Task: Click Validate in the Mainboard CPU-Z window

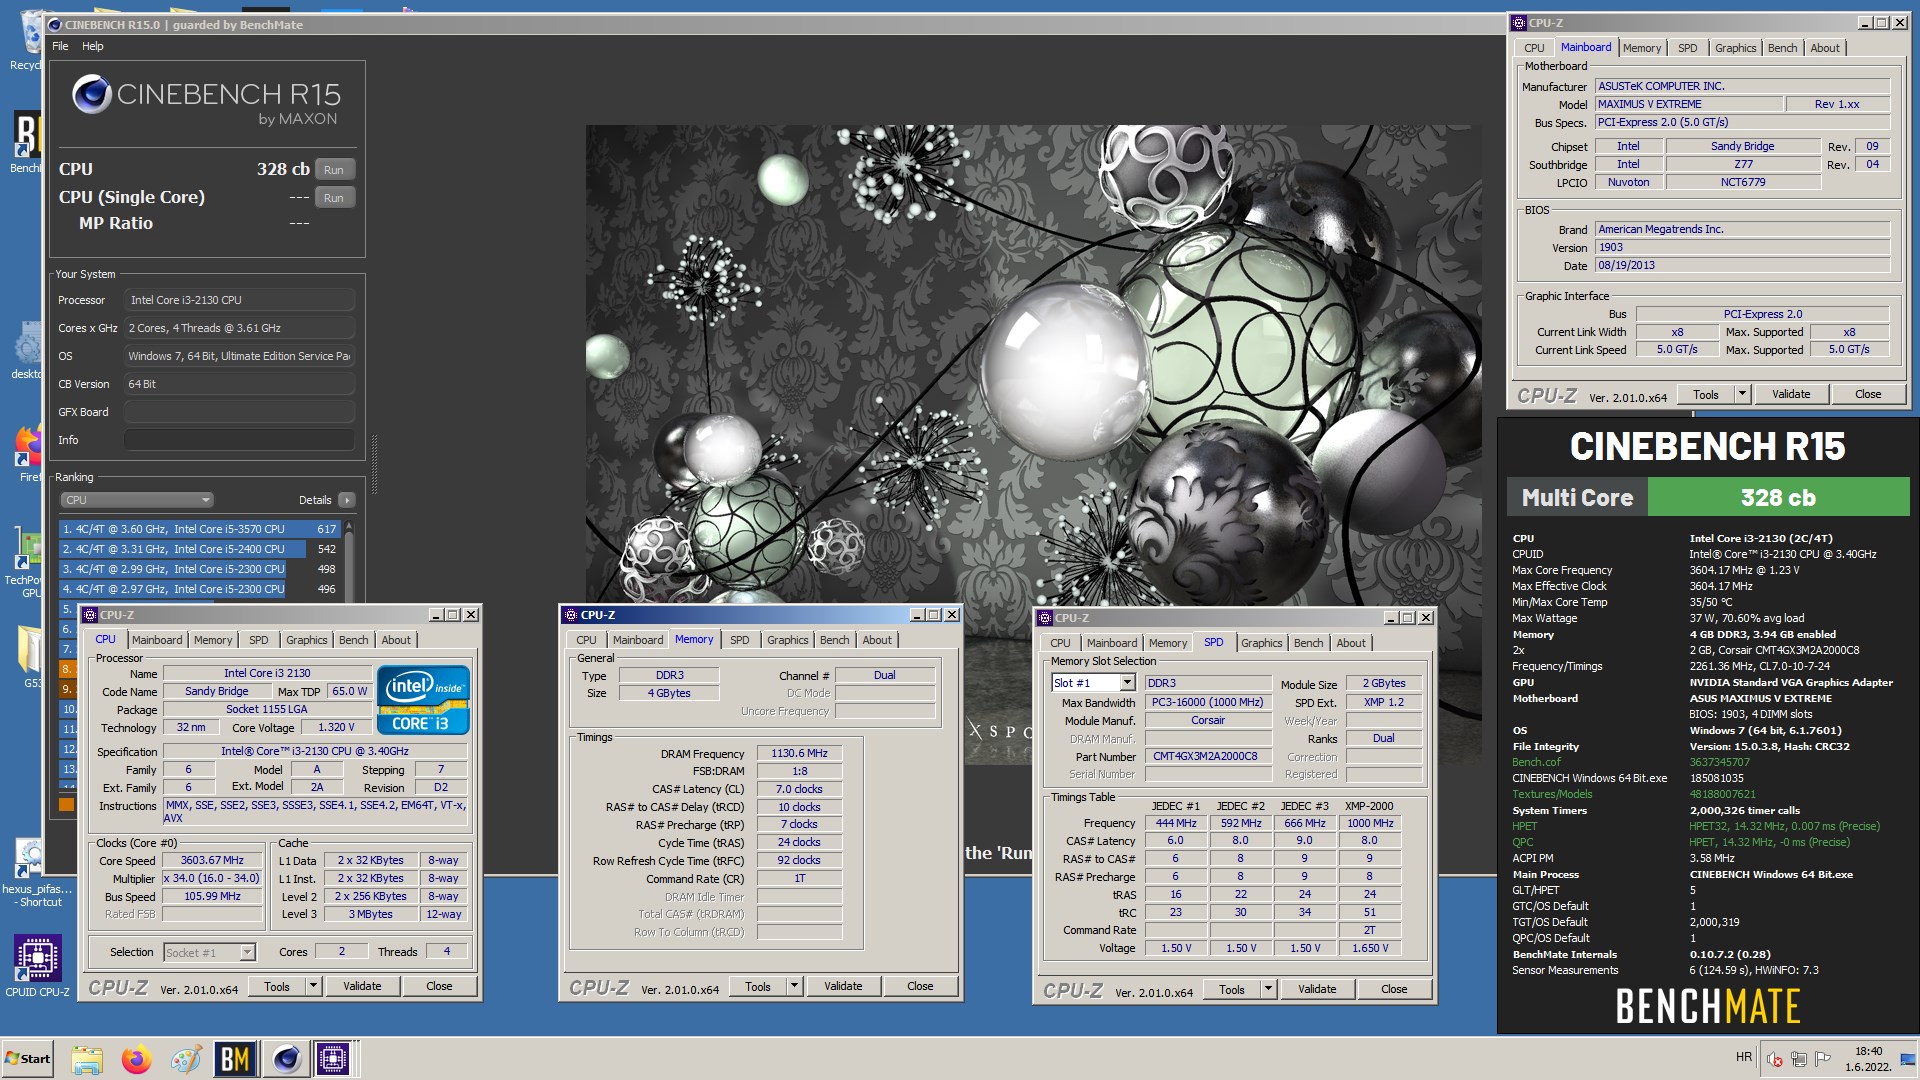Action: (1791, 394)
